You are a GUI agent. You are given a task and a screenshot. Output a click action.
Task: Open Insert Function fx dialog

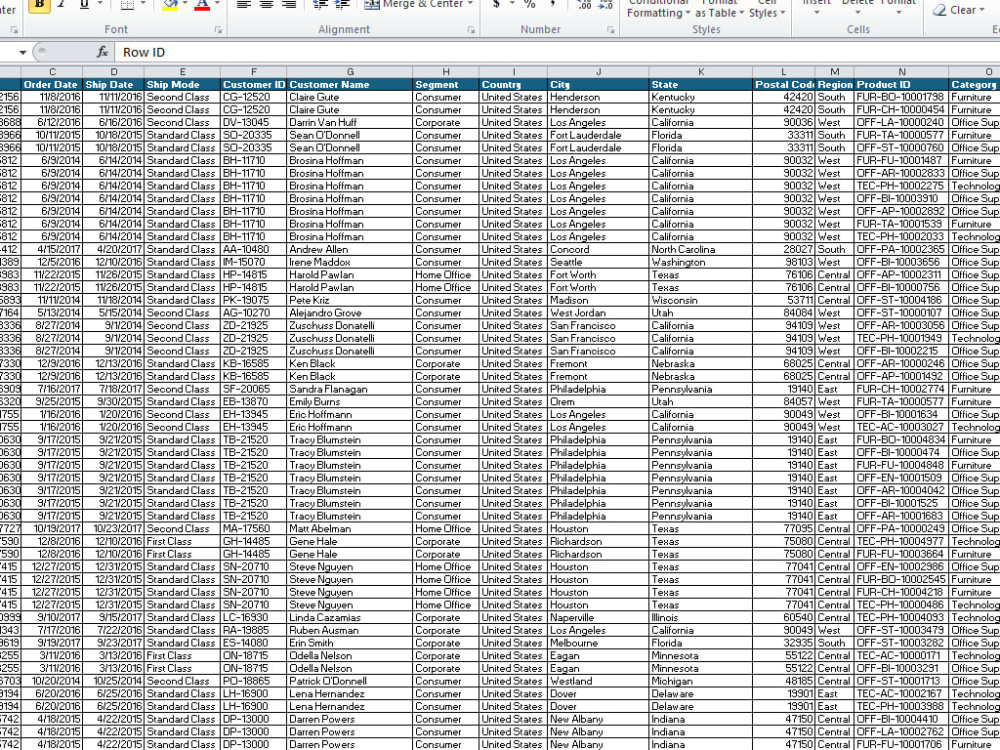103,52
